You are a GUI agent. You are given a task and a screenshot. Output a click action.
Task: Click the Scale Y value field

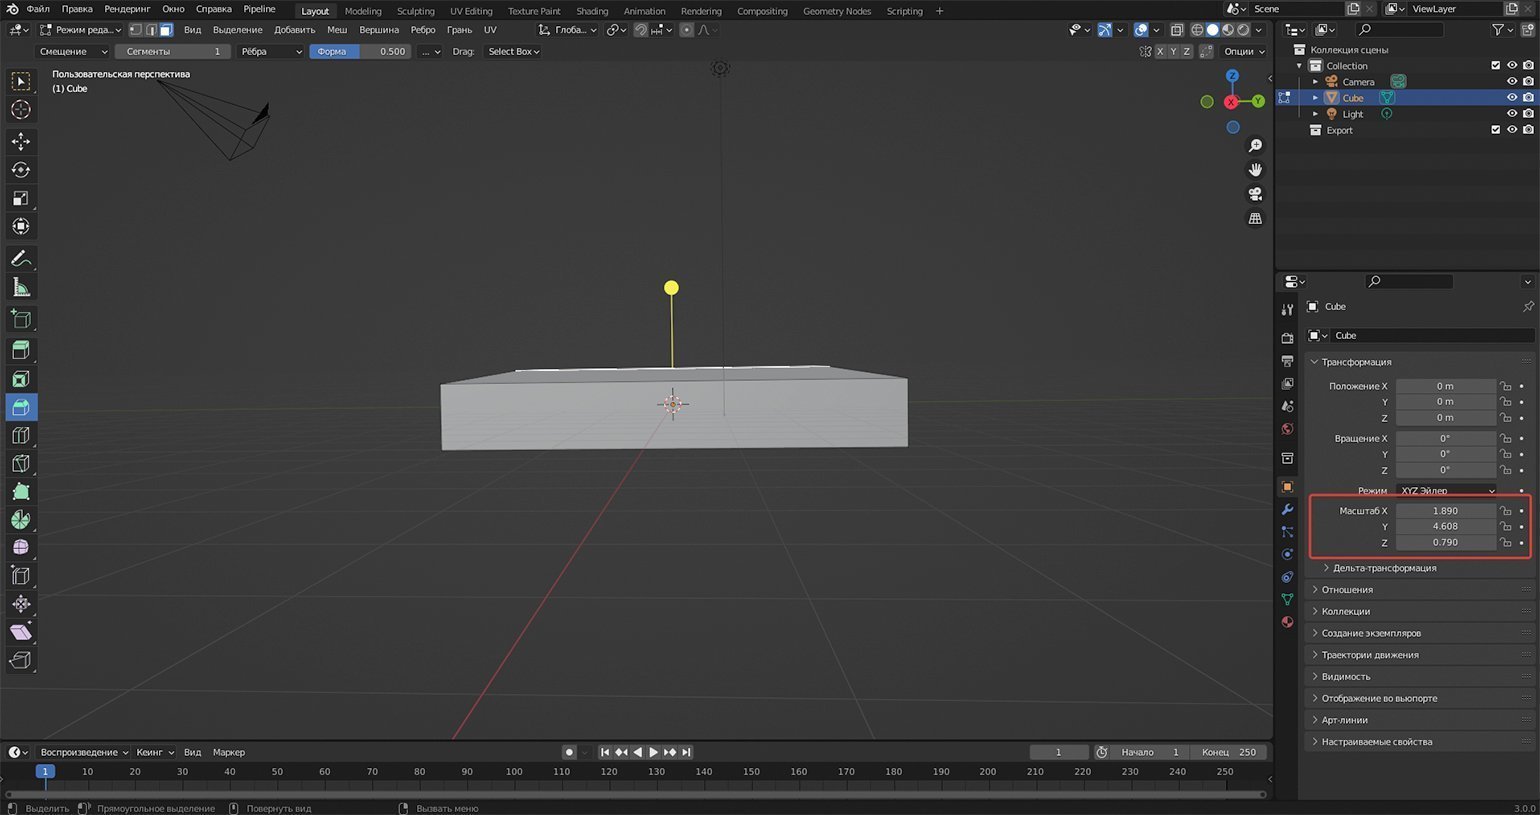pos(1445,527)
